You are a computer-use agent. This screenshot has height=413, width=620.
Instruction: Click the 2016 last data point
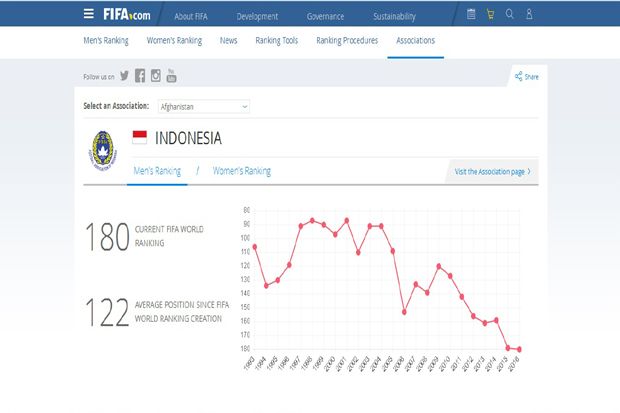click(519, 349)
